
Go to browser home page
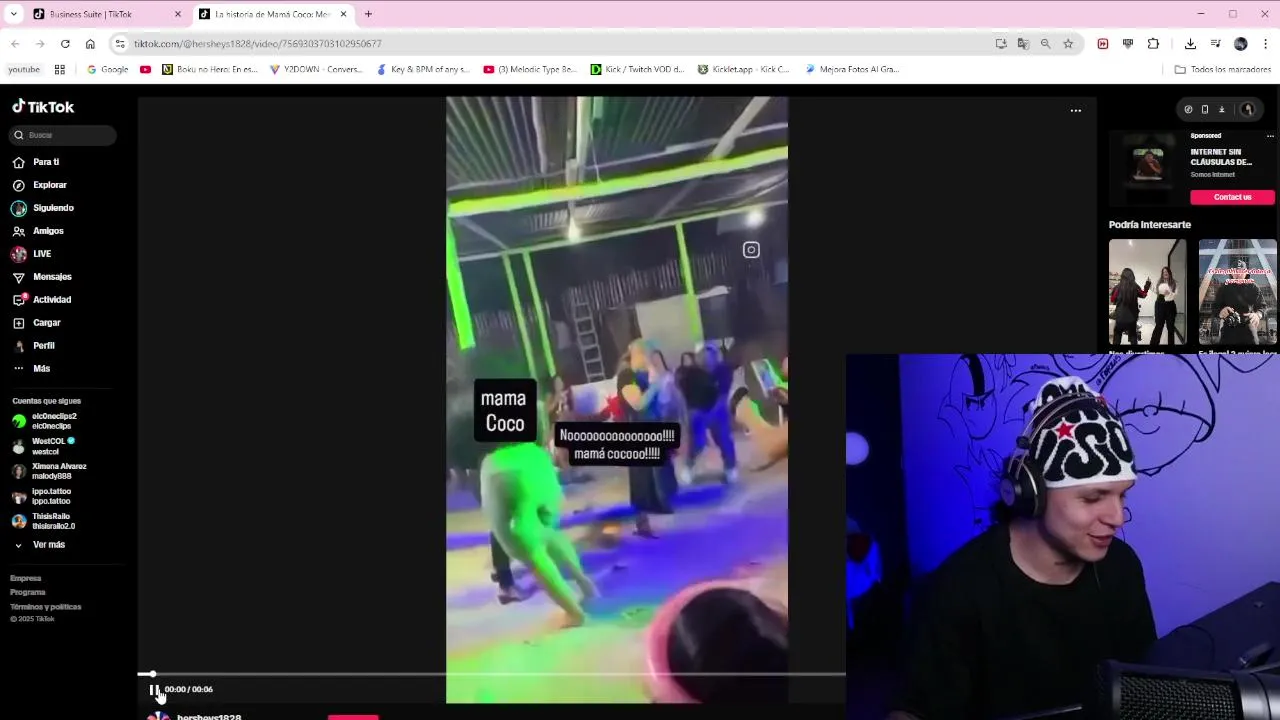90,44
